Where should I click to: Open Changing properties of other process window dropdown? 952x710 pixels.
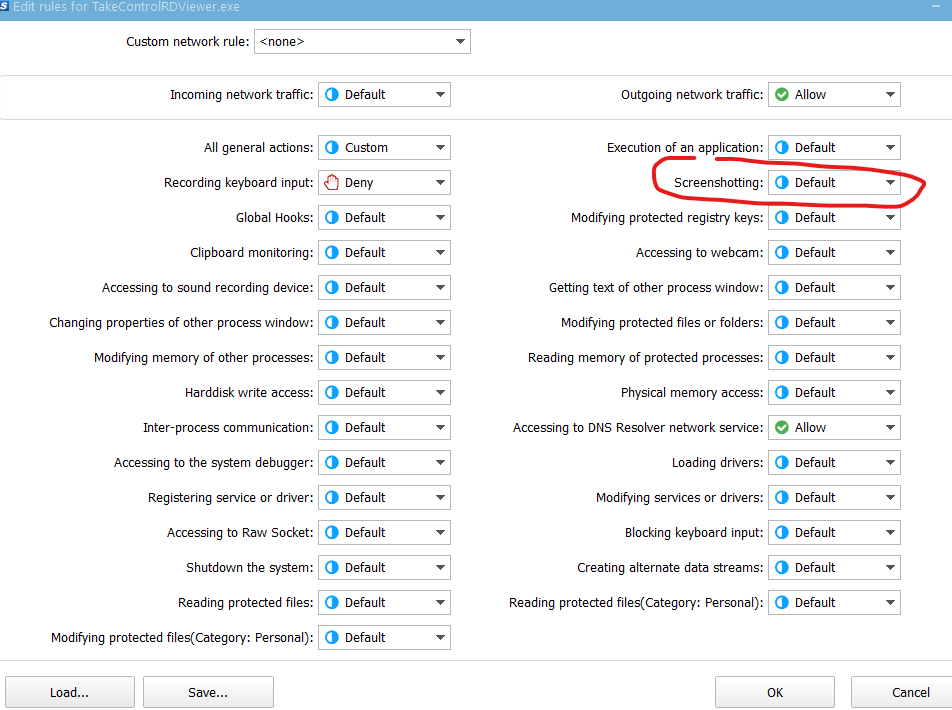(x=384, y=323)
